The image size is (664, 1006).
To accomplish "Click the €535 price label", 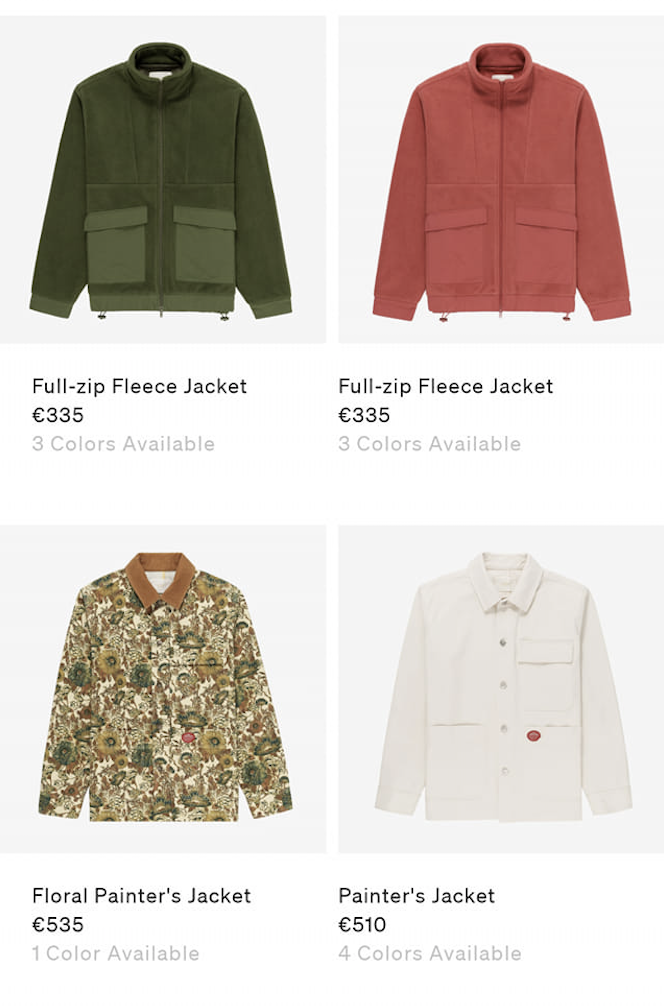I will point(58,925).
